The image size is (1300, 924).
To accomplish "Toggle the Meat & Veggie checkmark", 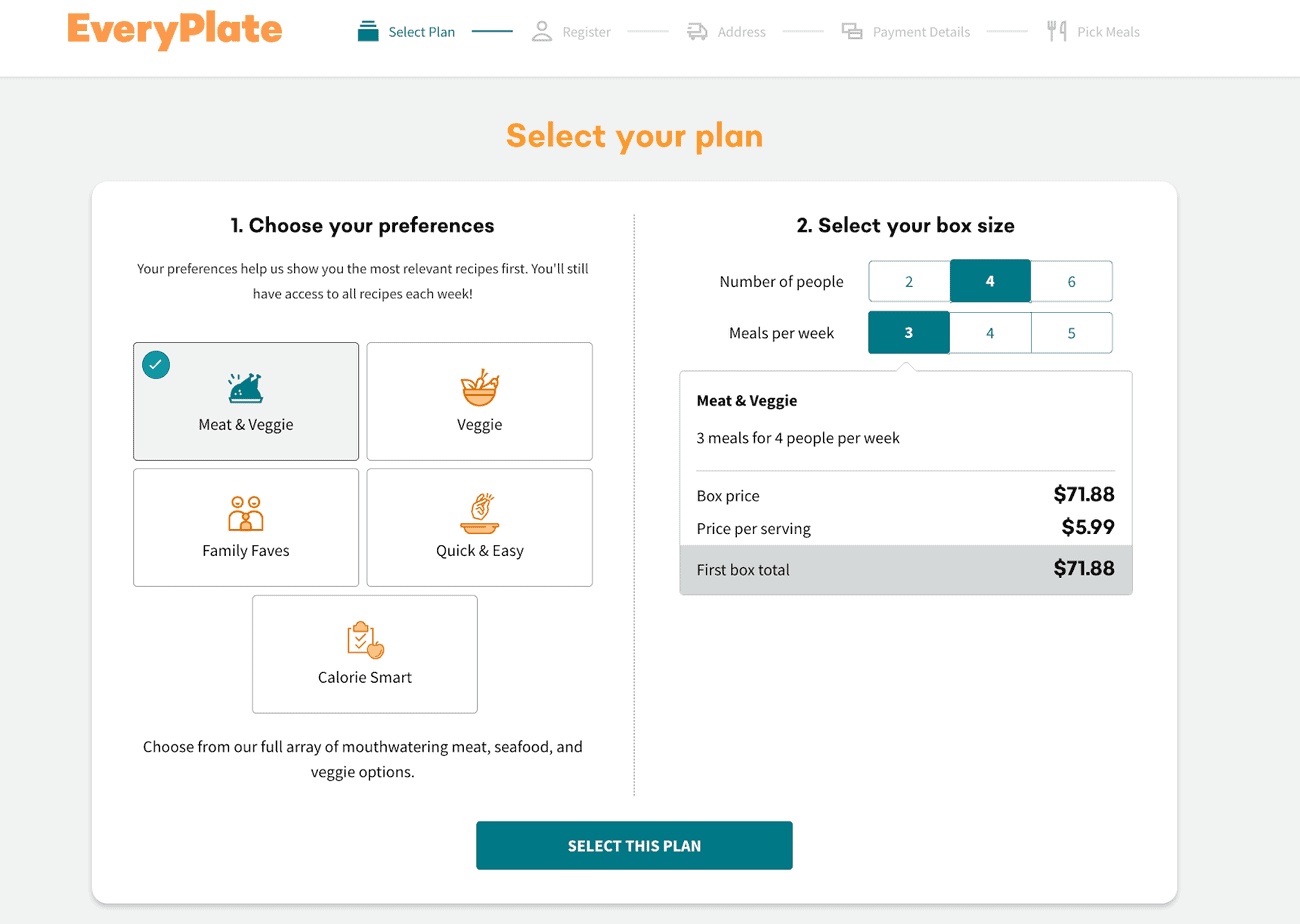I will click(x=155, y=365).
